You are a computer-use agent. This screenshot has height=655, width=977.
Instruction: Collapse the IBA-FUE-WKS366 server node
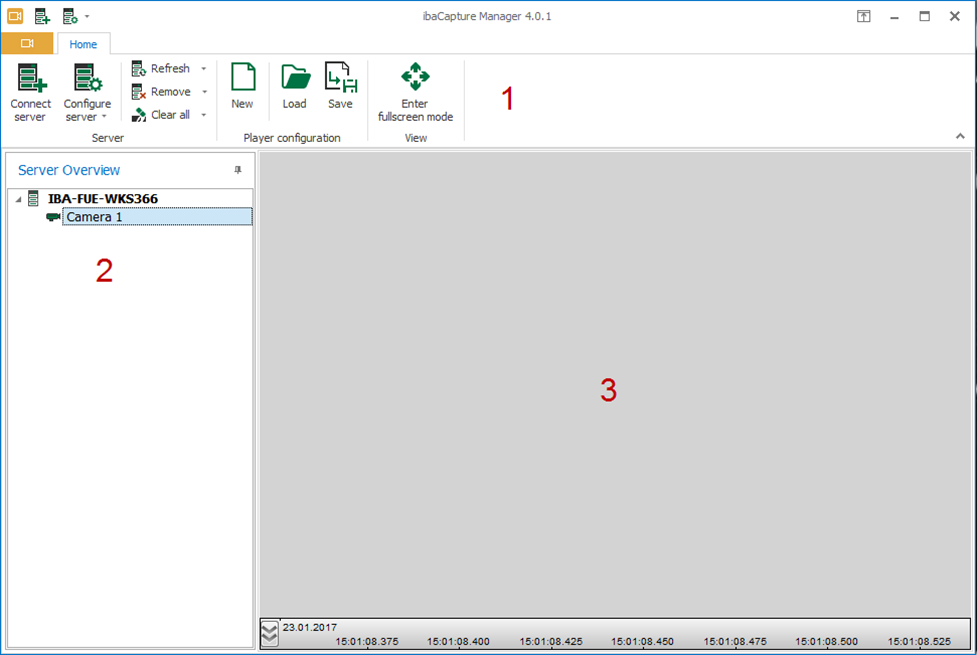18,199
